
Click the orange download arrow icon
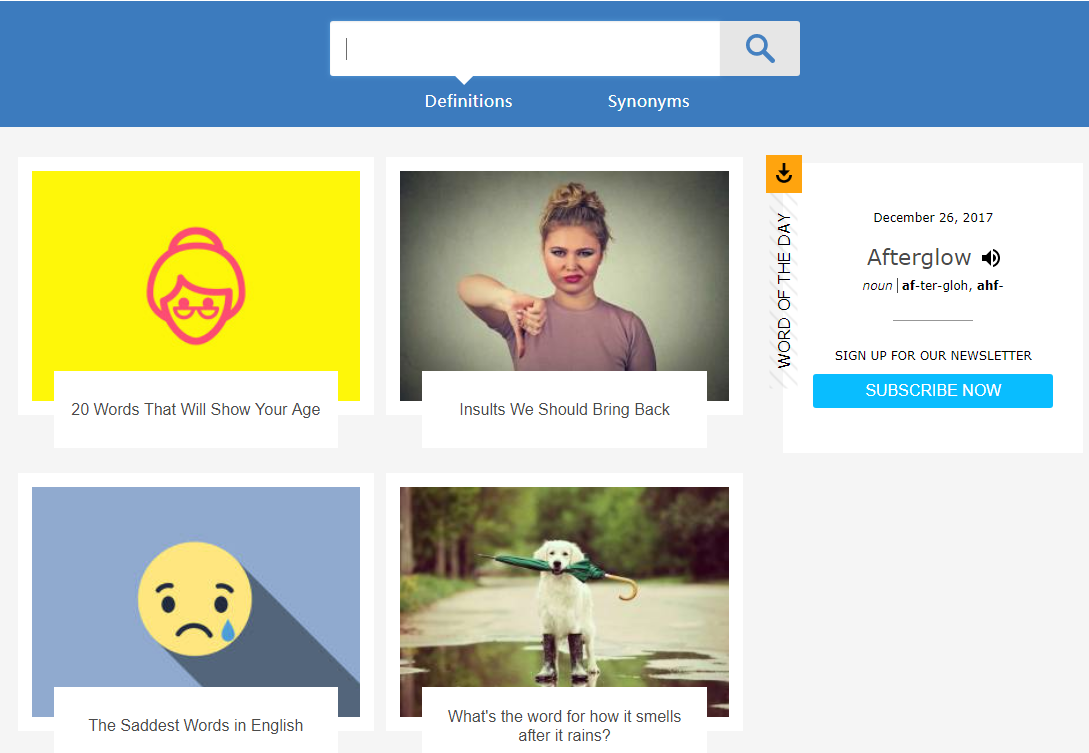pyautogui.click(x=784, y=174)
